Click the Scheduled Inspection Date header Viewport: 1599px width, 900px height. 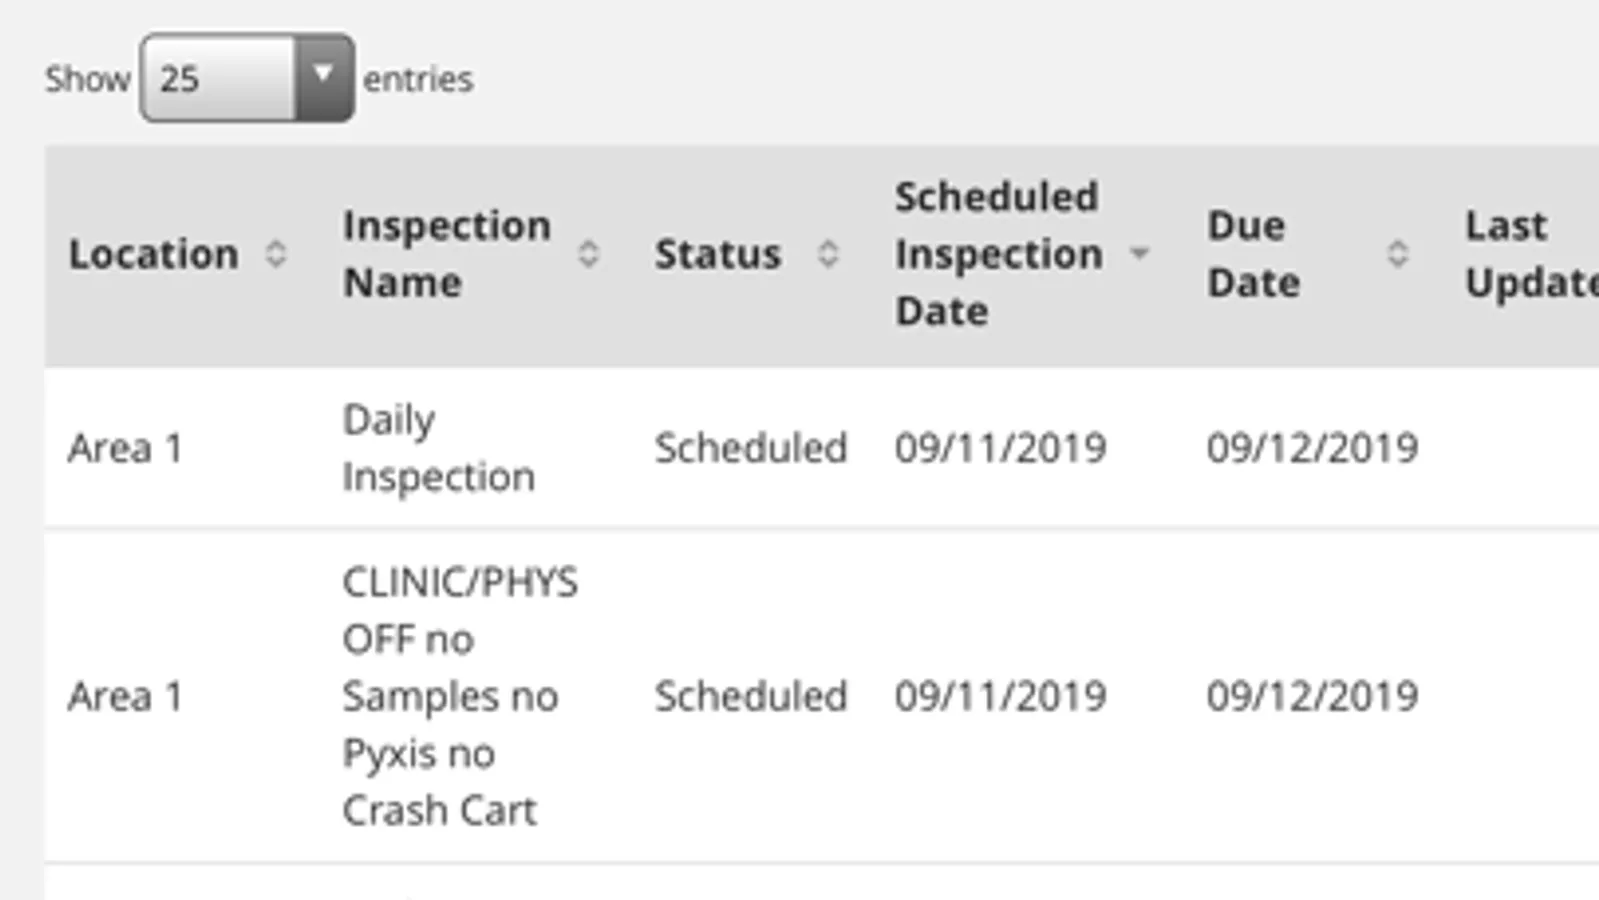click(x=998, y=254)
